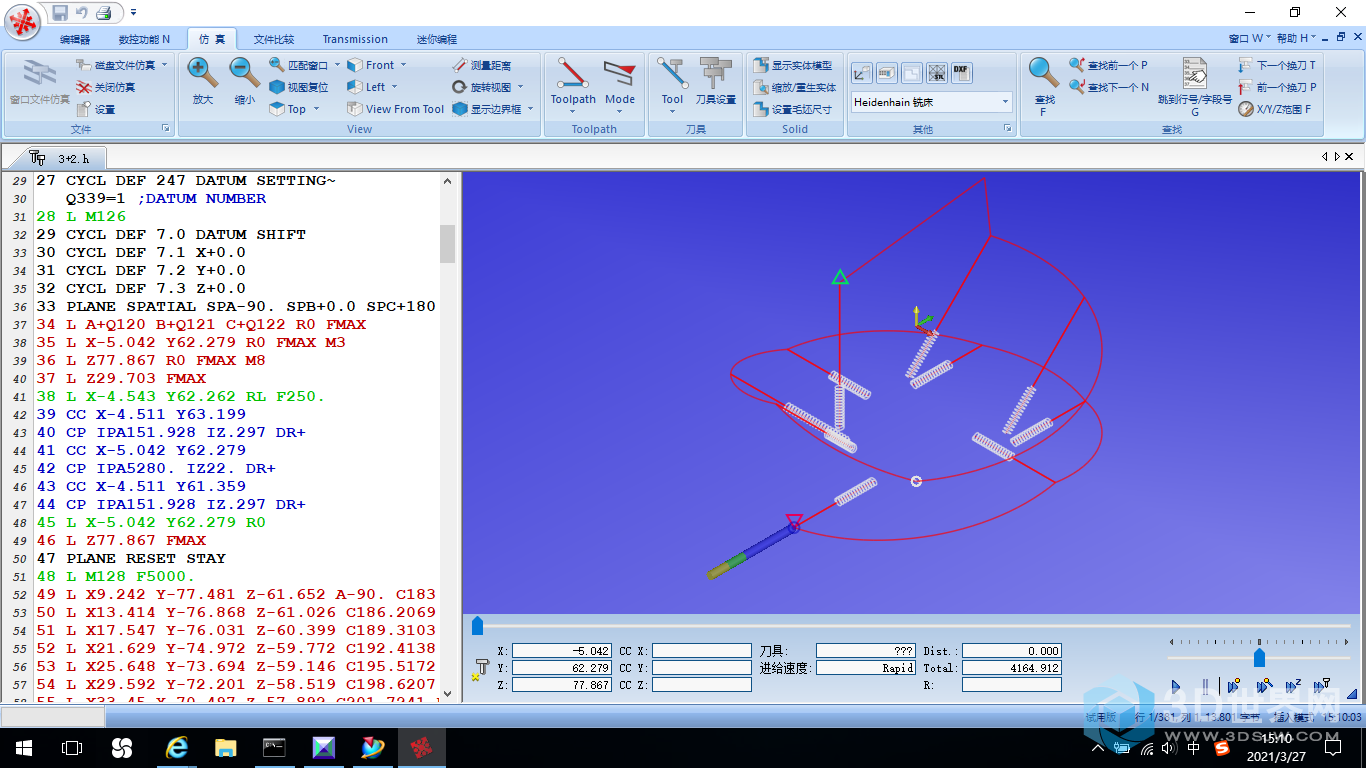Open the Toolpath dropdown button

tap(573, 84)
